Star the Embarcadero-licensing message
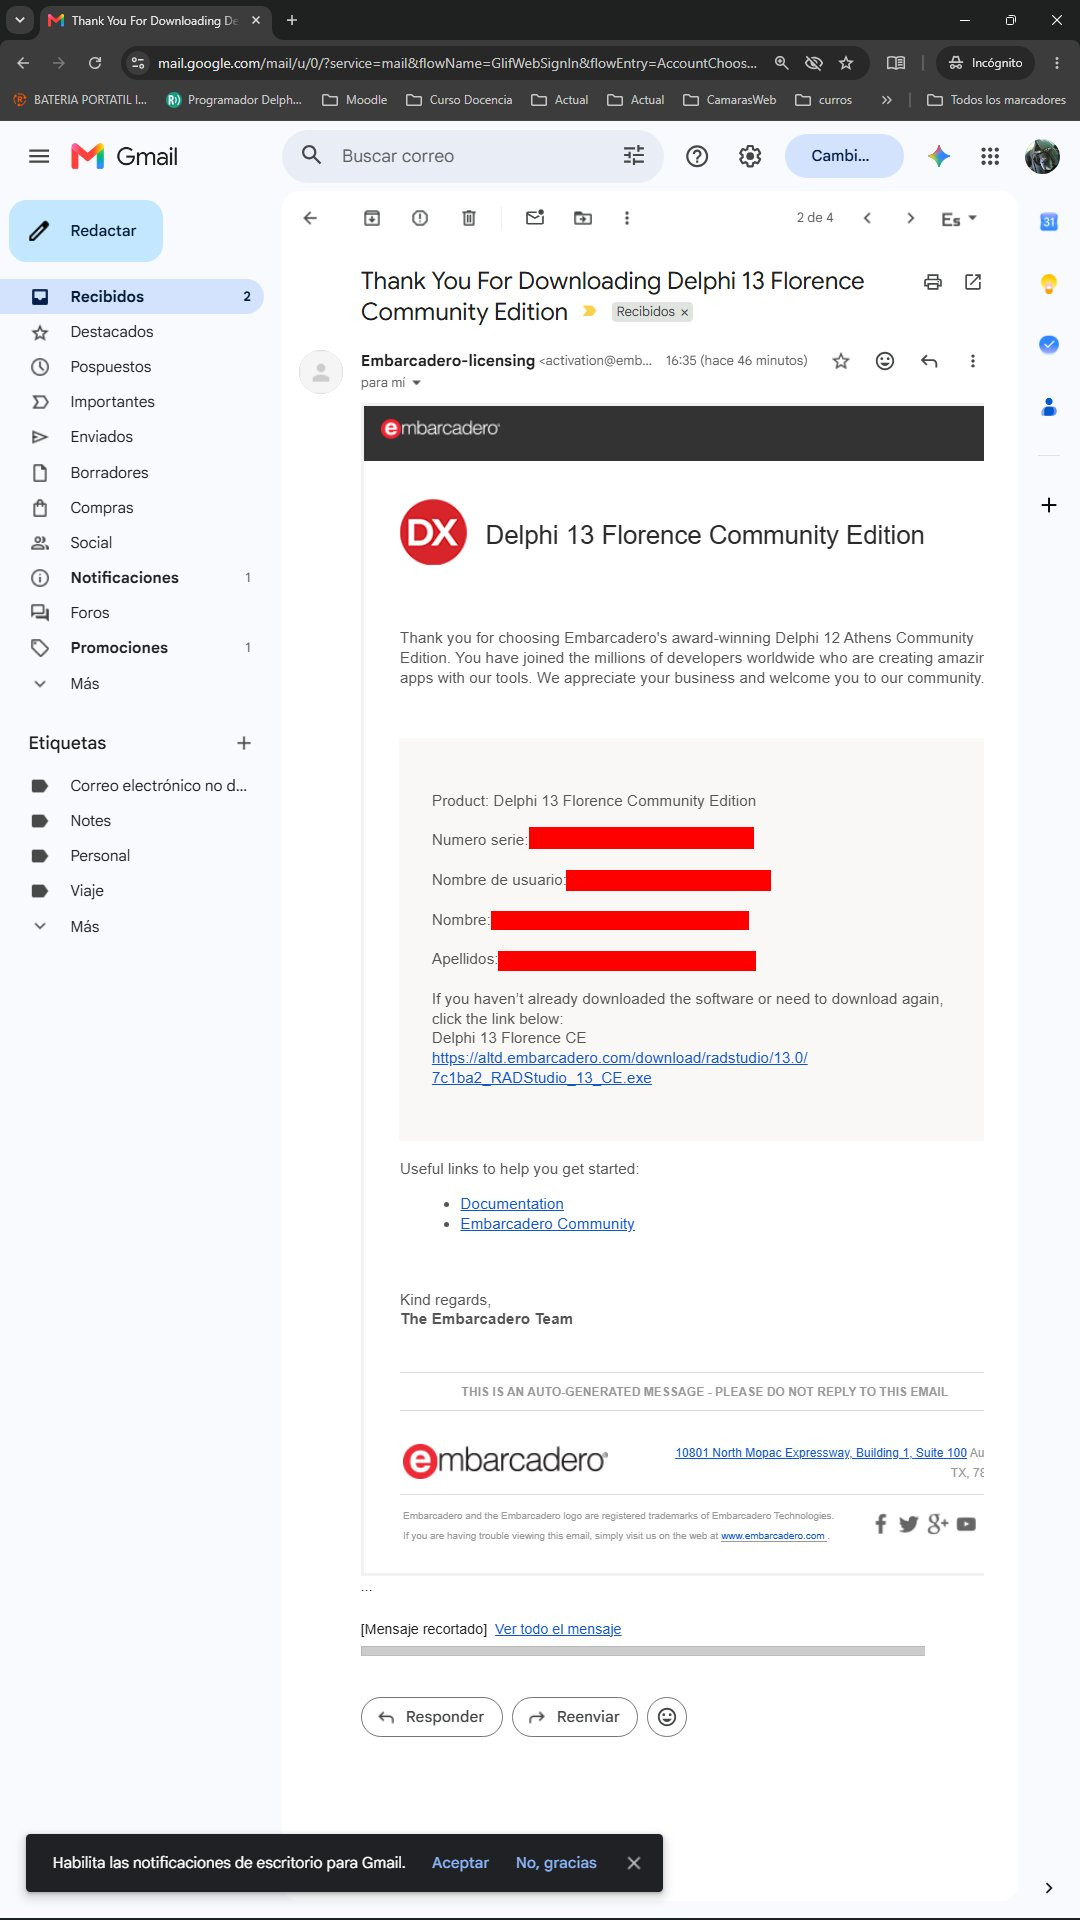1080x1920 pixels. click(x=841, y=361)
